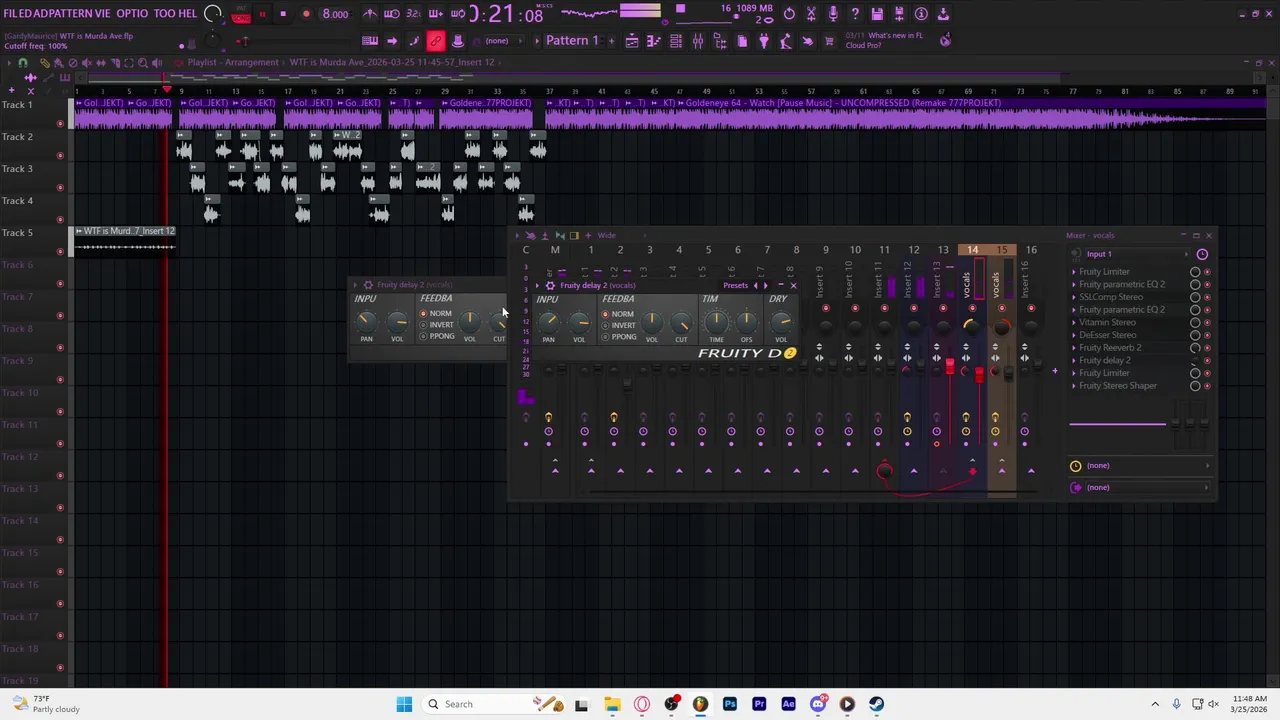Open Photoshop from the taskbar

tap(730, 704)
